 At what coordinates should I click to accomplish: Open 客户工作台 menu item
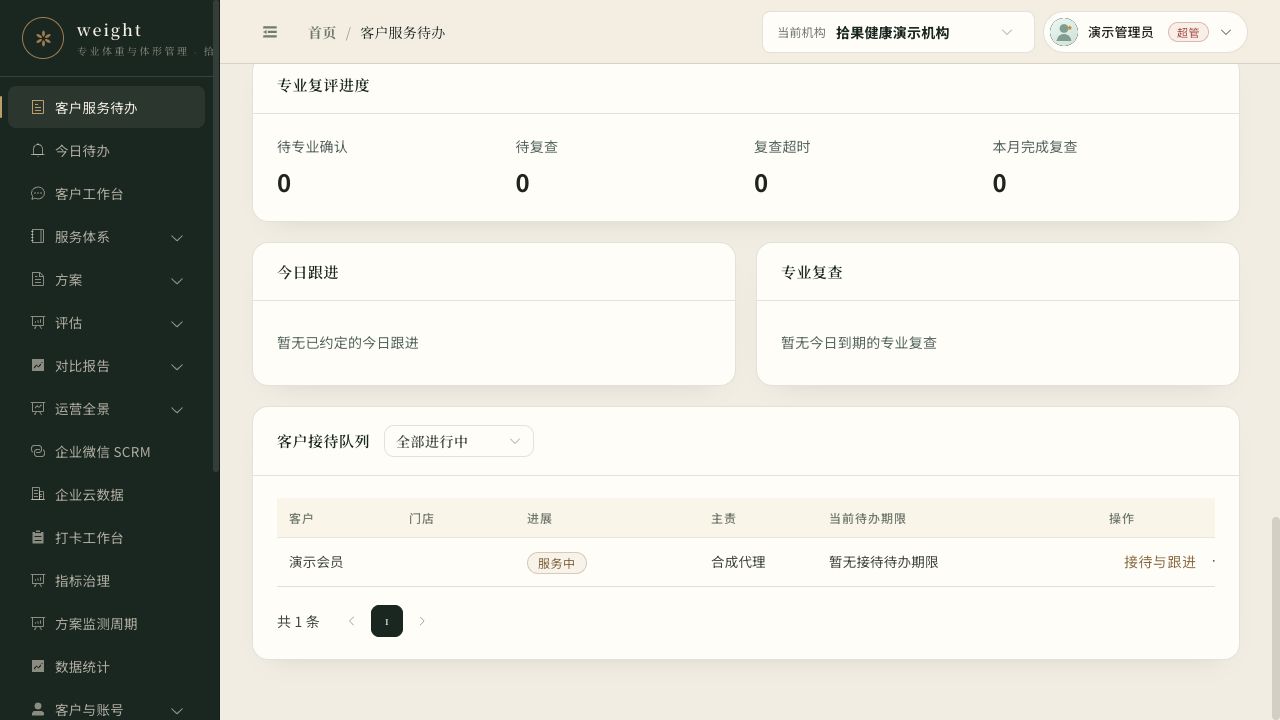point(106,193)
